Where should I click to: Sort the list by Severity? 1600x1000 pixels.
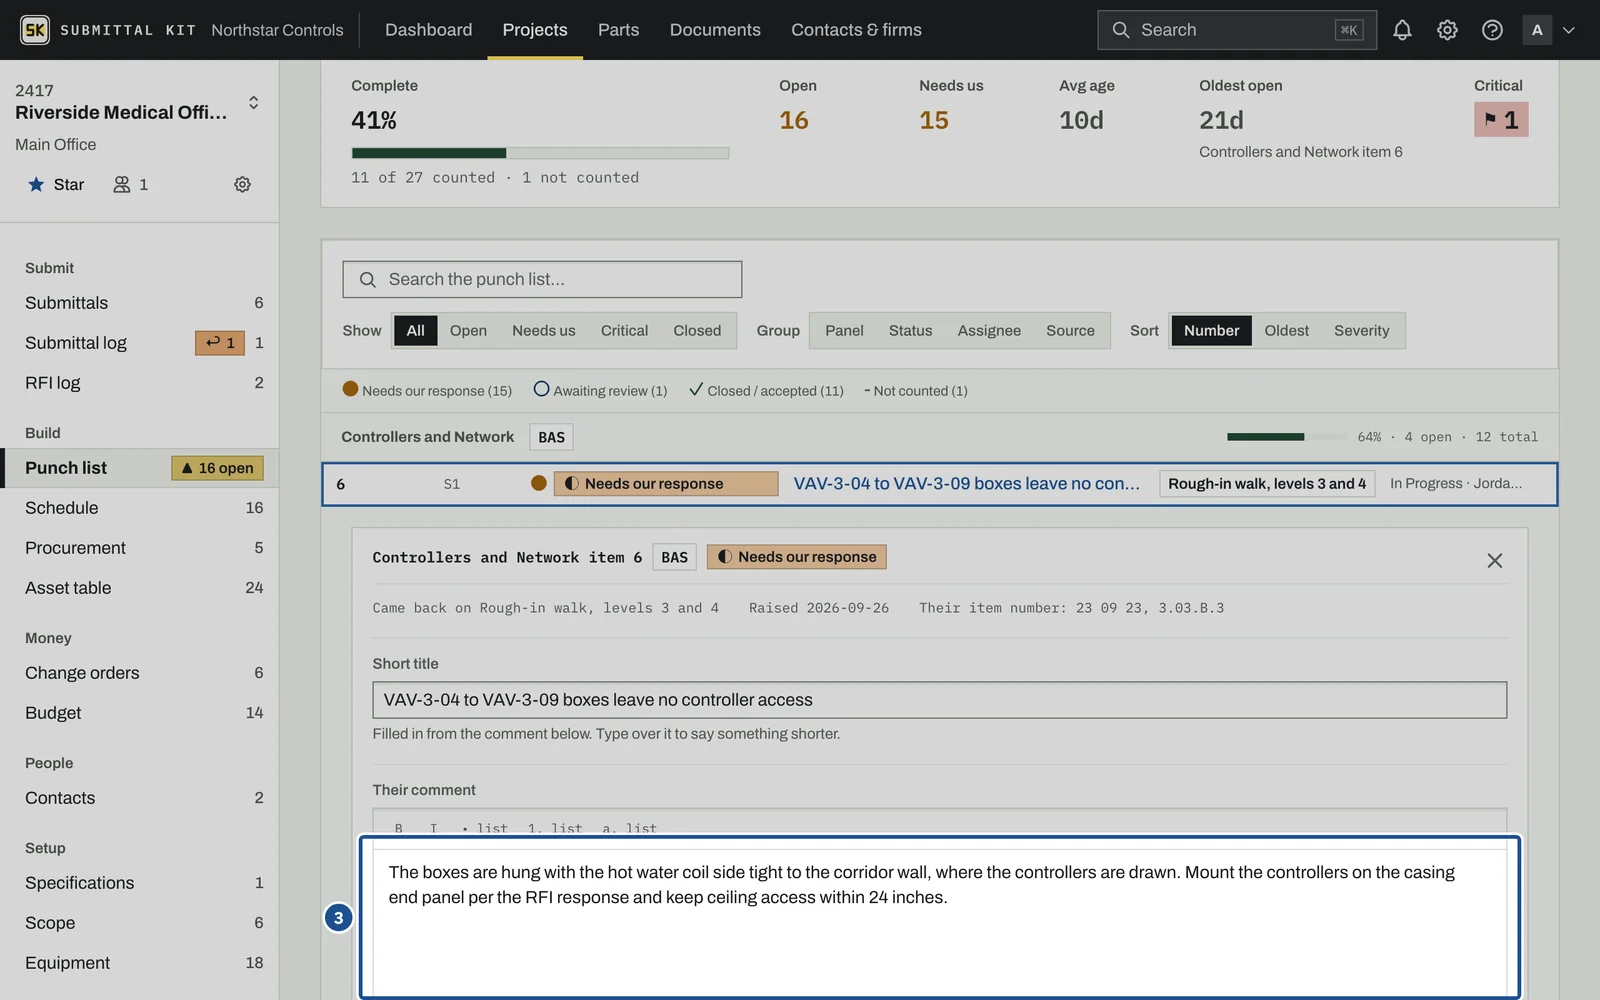point(1361,331)
